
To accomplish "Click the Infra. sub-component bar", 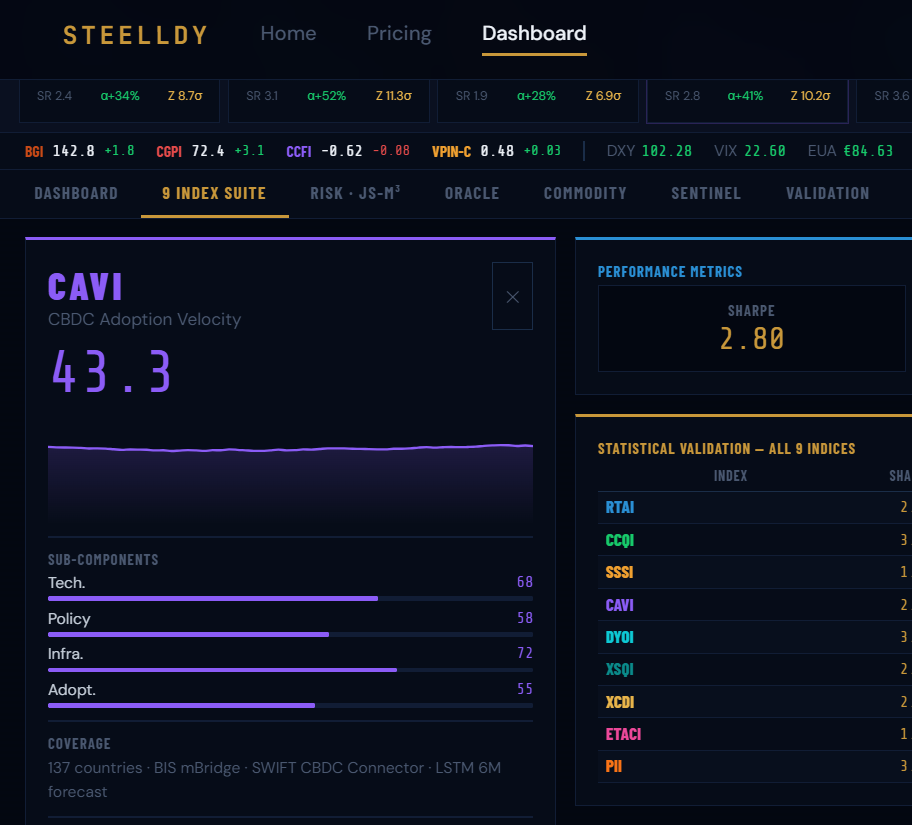I will click(290, 670).
